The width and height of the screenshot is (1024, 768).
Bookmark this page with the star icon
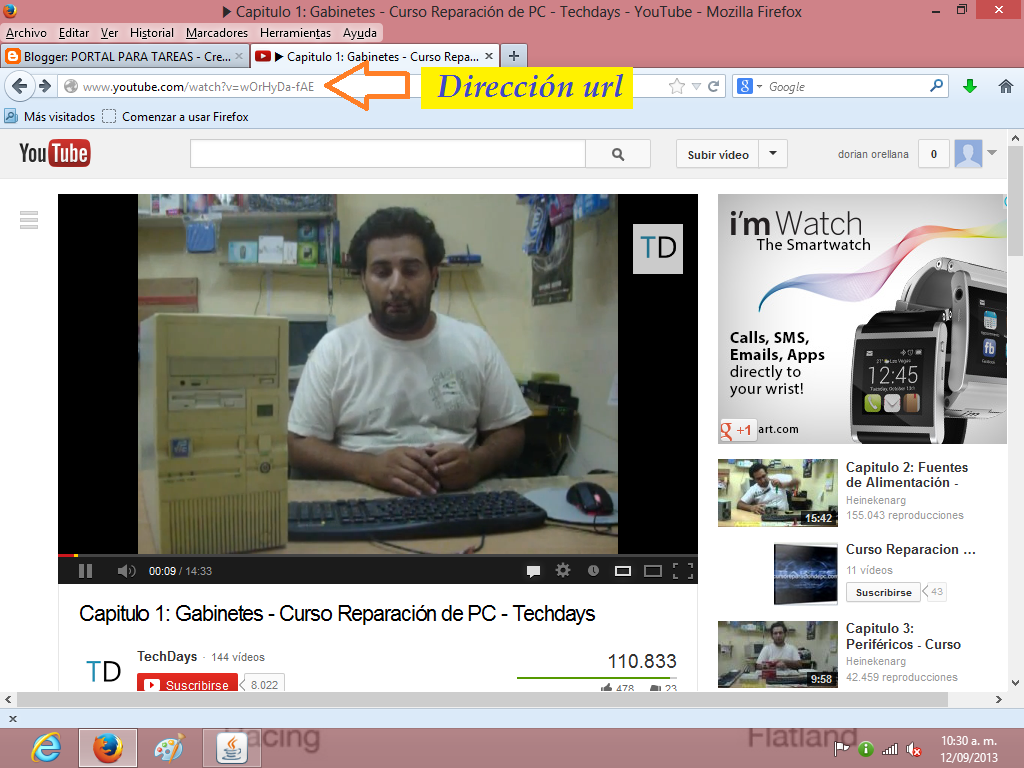pyautogui.click(x=677, y=86)
